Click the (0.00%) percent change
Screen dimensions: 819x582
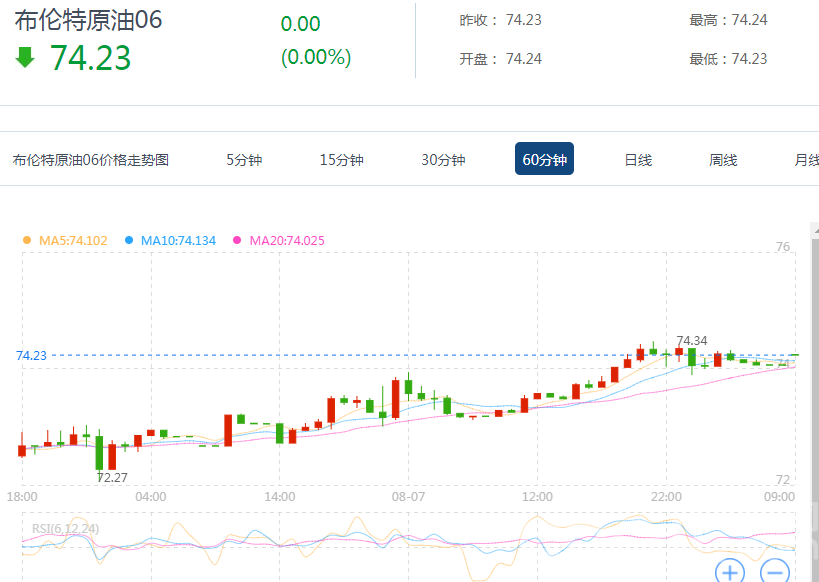point(316,57)
